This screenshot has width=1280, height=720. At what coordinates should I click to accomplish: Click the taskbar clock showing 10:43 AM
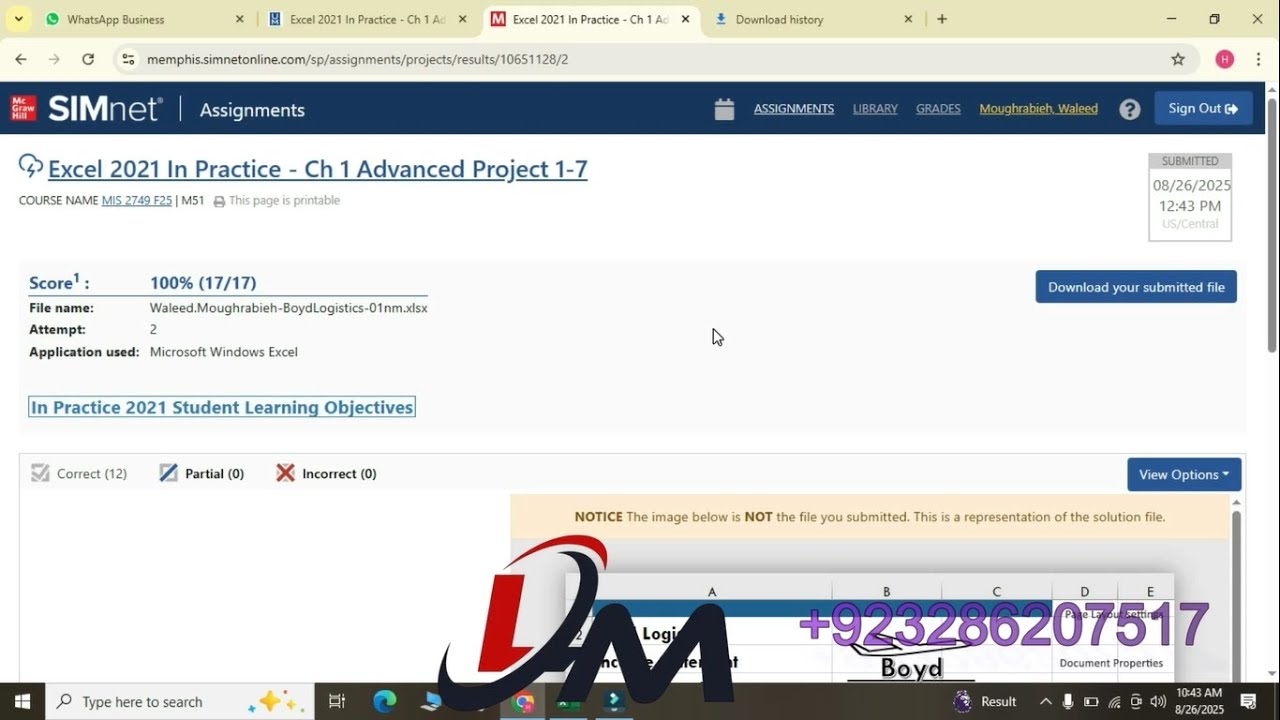tap(1199, 701)
